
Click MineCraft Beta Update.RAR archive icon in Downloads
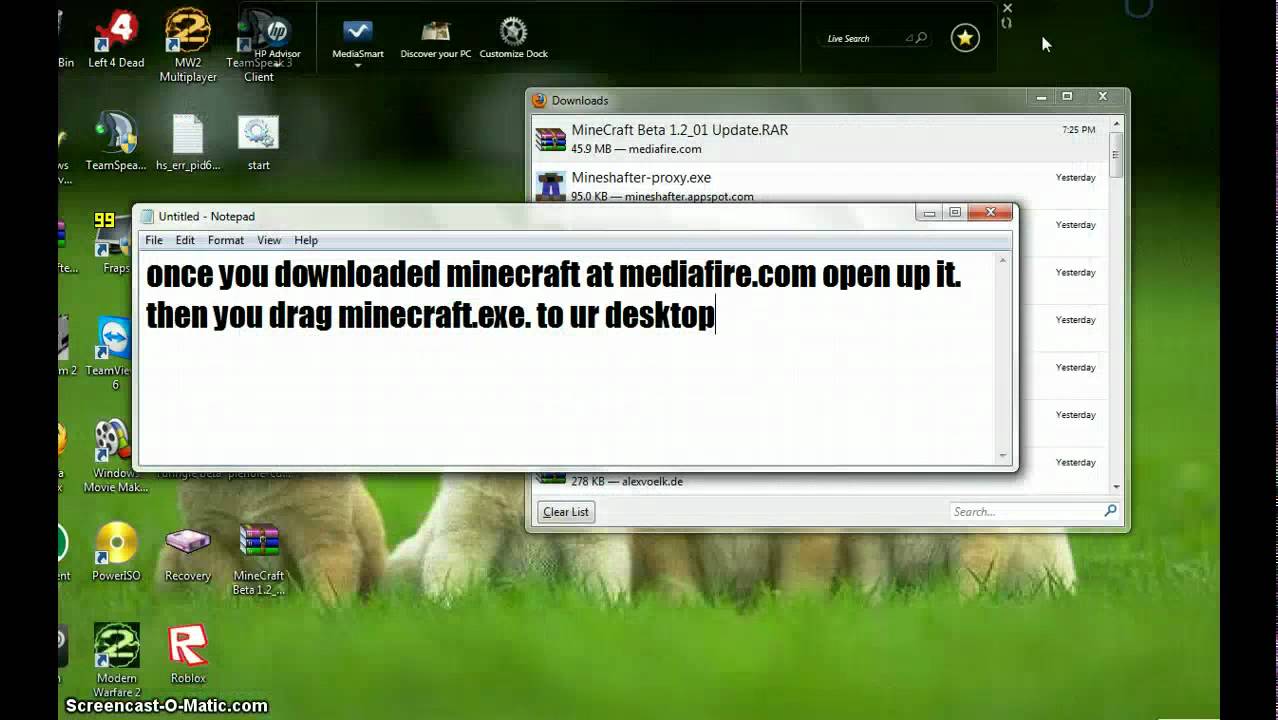[x=550, y=139]
